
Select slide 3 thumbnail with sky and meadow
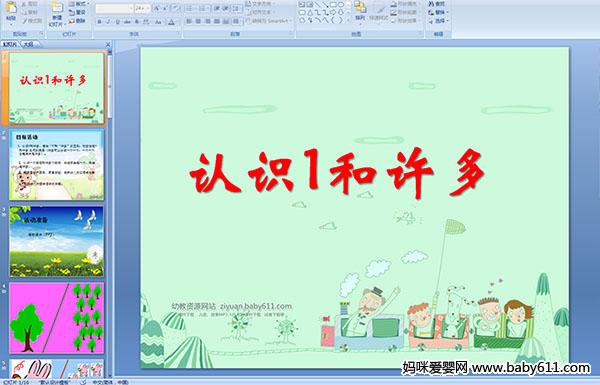(57, 241)
